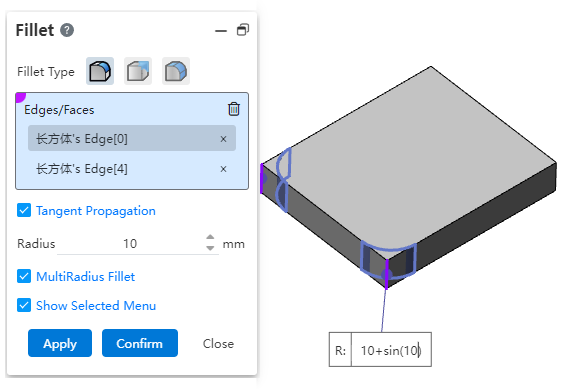This screenshot has width=564, height=389.
Task: Uncheck Show Selected Menu option
Action: 24,305
